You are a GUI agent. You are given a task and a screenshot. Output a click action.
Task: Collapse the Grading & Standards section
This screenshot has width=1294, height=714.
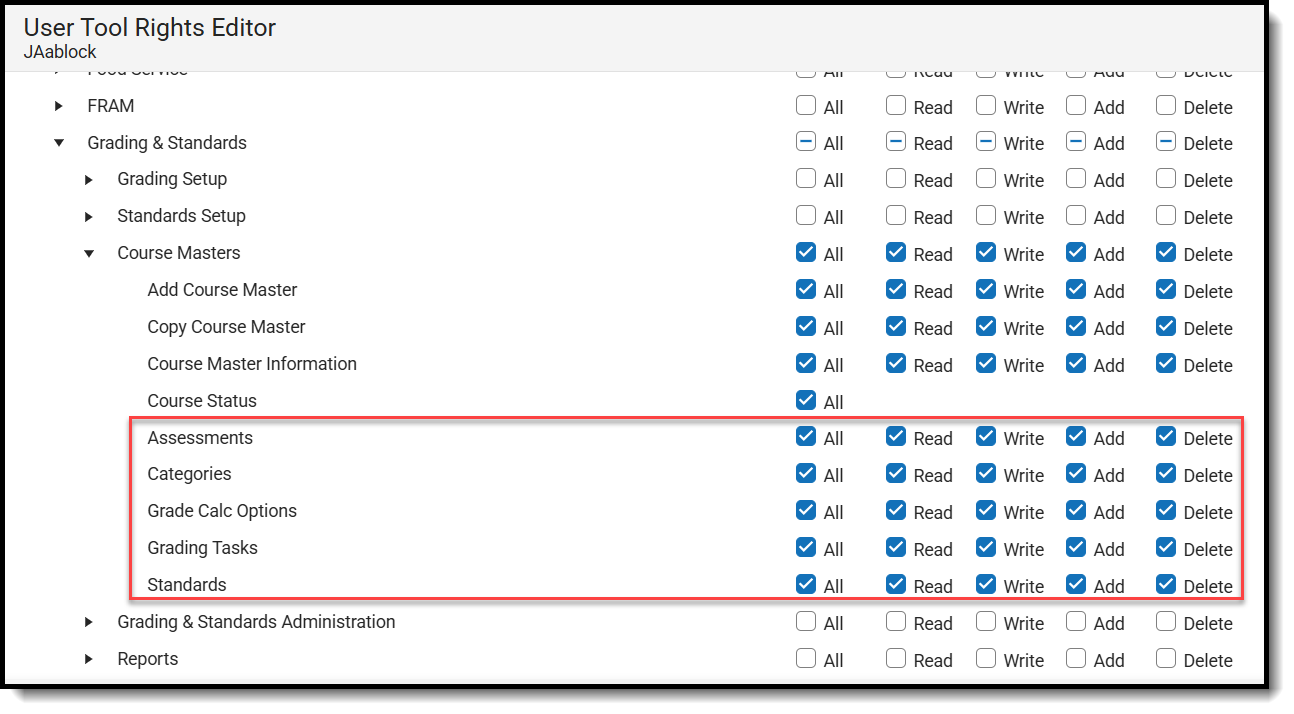tap(57, 142)
